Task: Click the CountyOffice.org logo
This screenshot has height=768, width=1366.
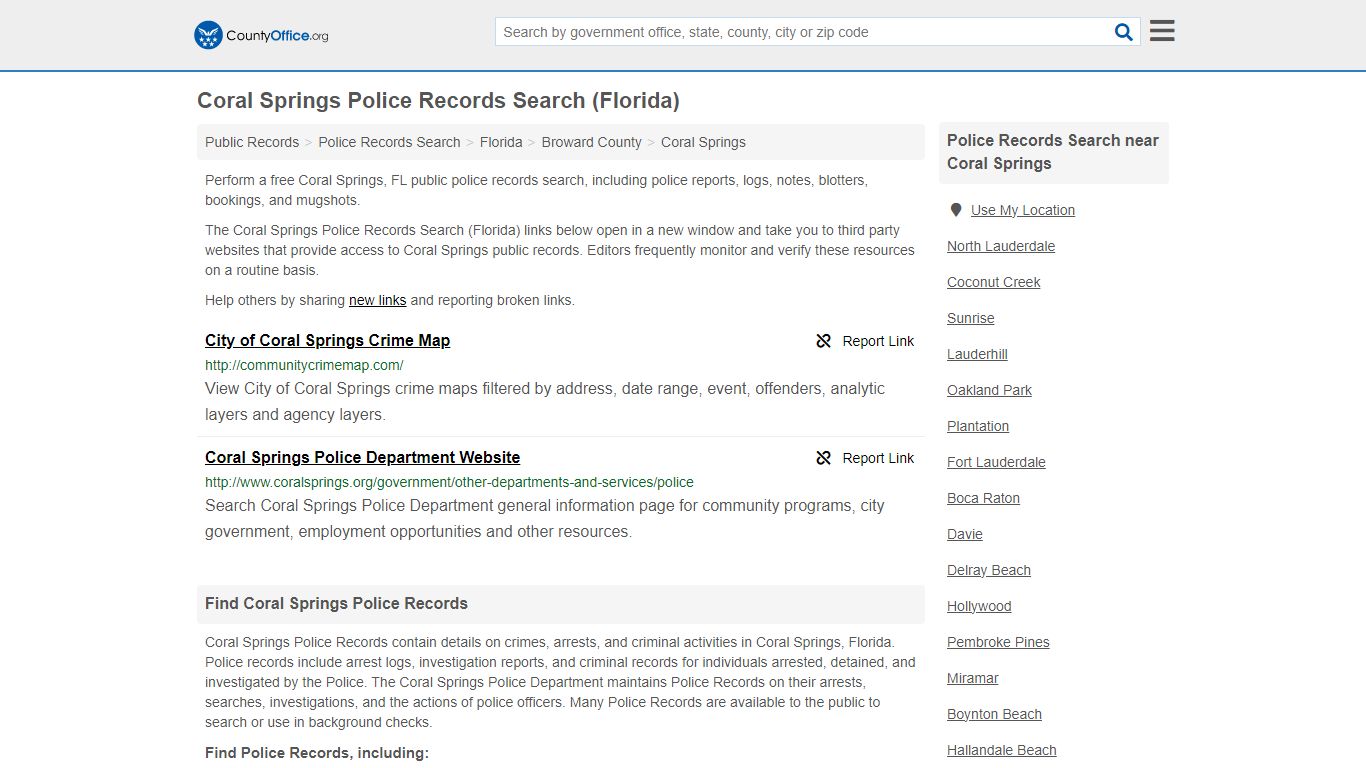Action: 261,35
